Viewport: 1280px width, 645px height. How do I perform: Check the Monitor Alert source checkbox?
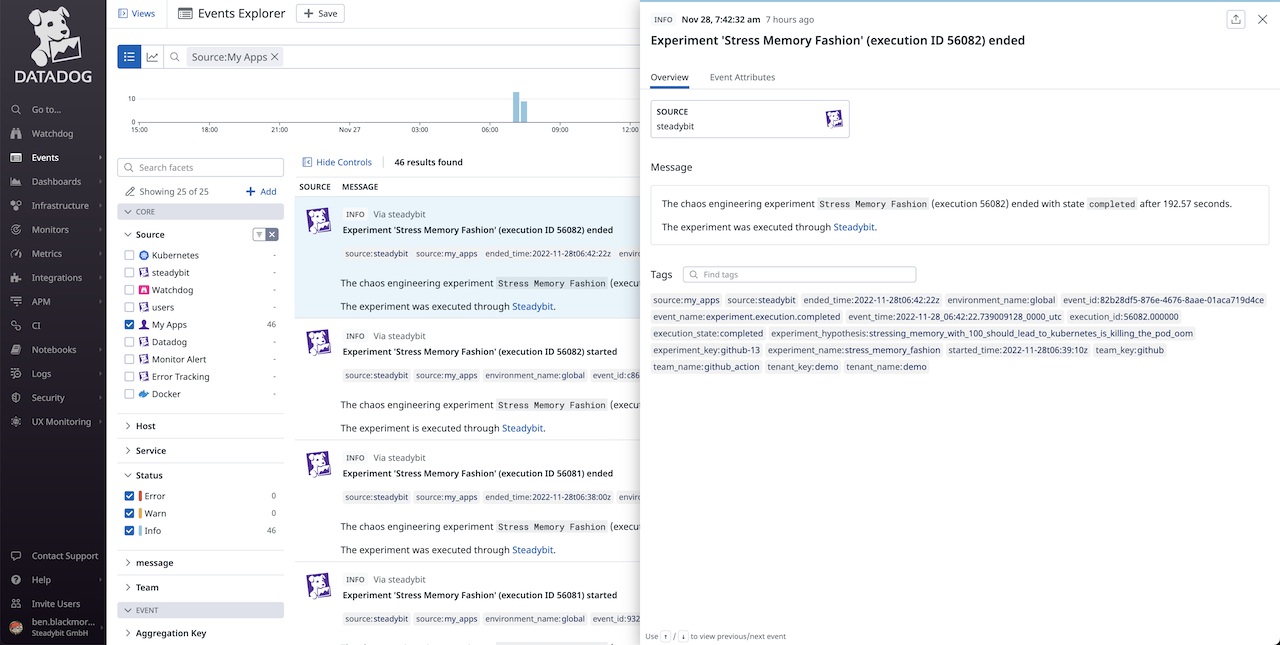pos(129,359)
